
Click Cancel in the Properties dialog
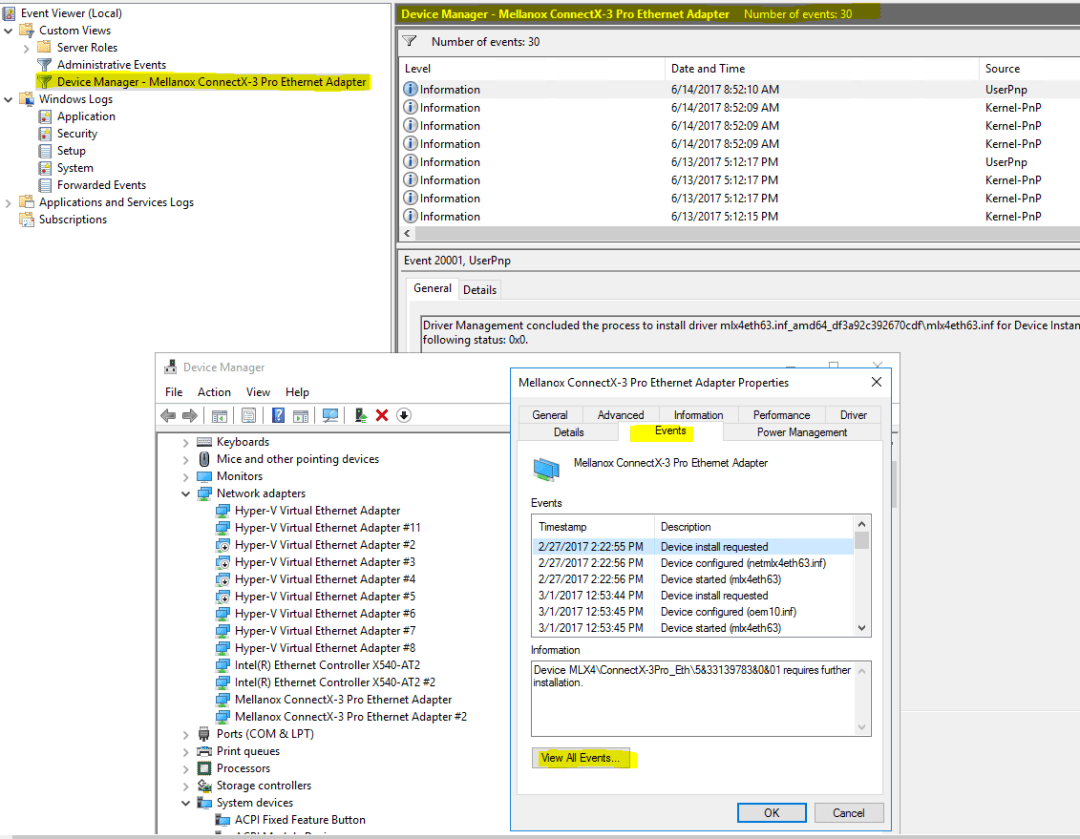pos(849,813)
